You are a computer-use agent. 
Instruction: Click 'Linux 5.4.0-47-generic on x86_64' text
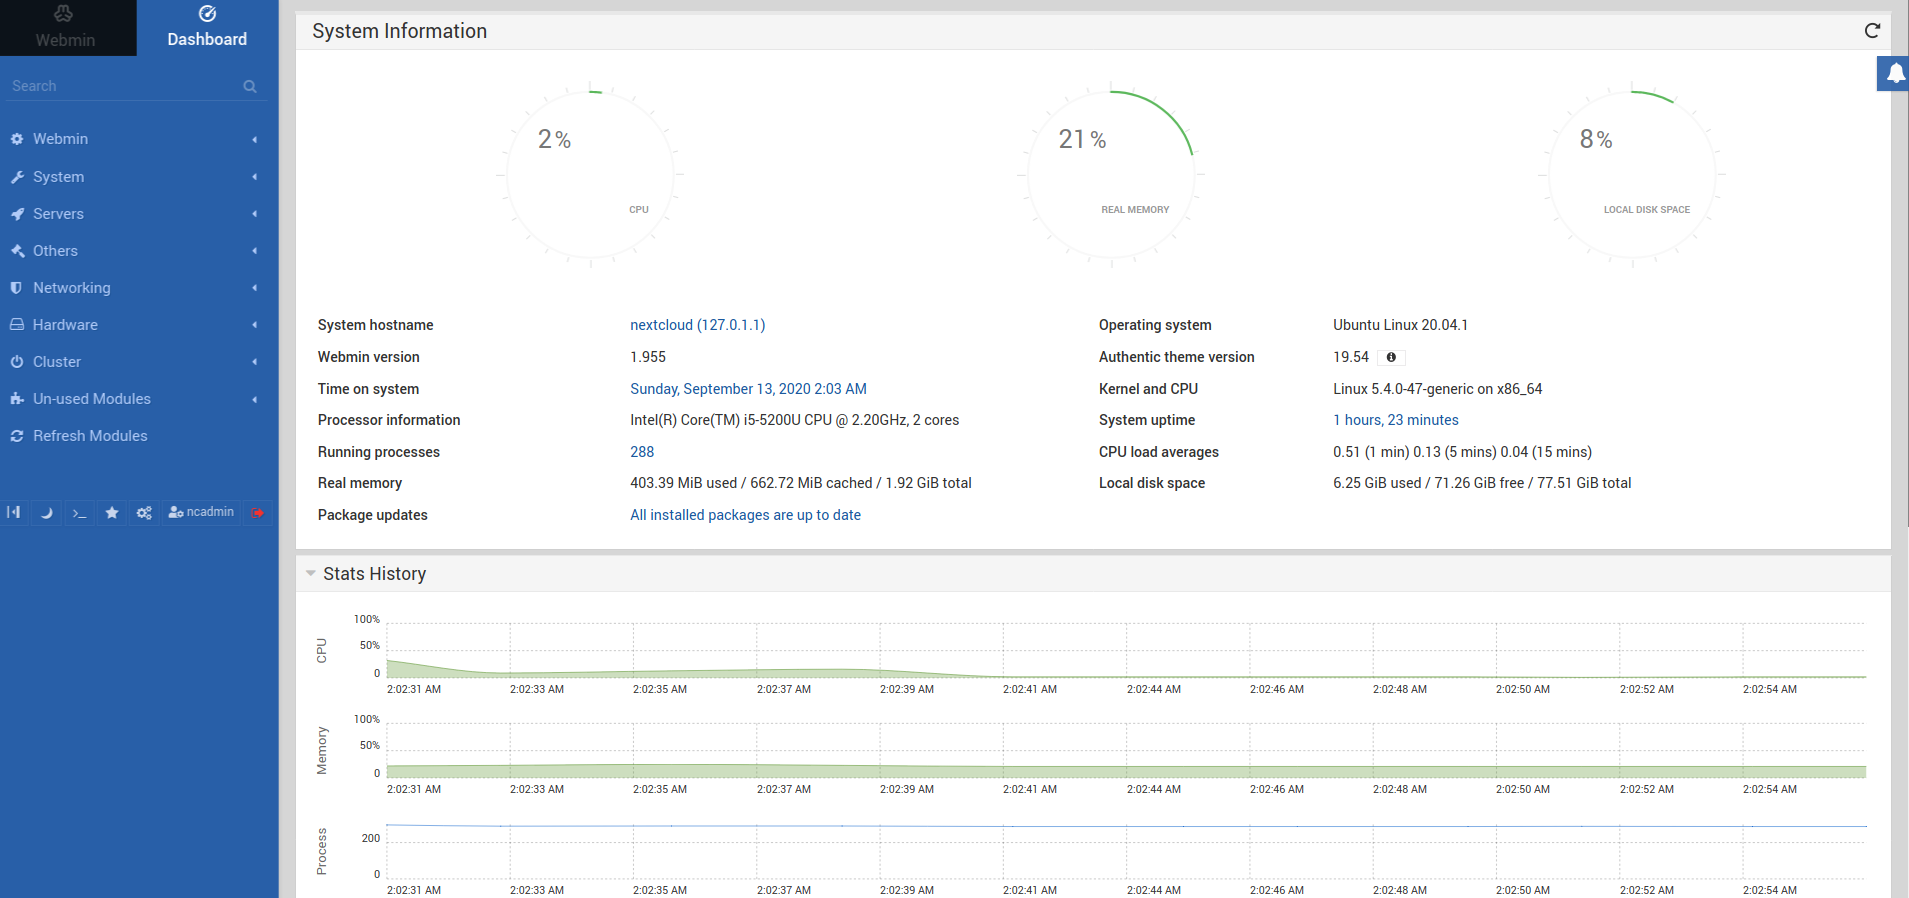[x=1437, y=389]
